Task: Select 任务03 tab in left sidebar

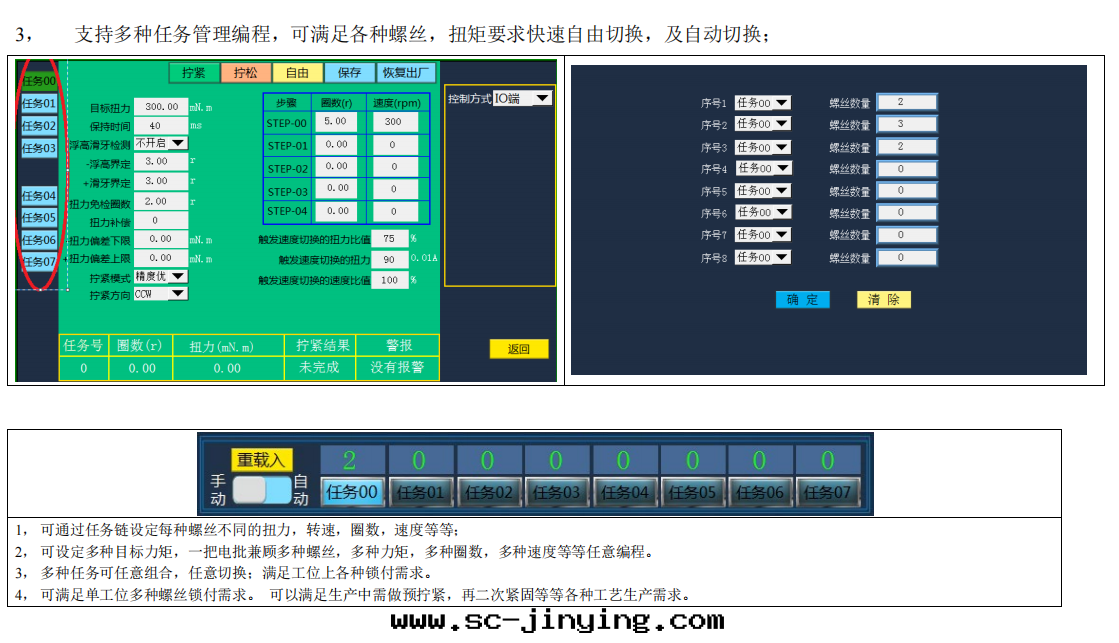Action: coord(39,149)
